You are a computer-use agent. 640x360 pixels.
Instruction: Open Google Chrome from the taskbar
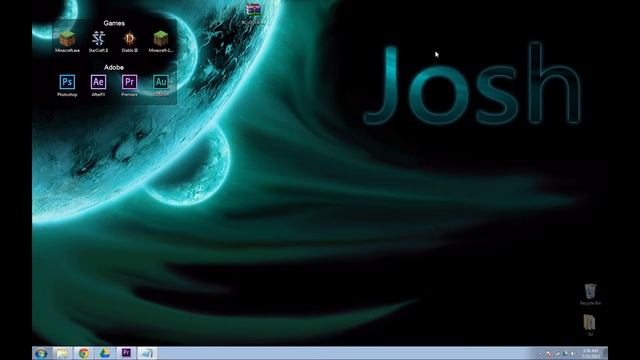click(x=84, y=353)
